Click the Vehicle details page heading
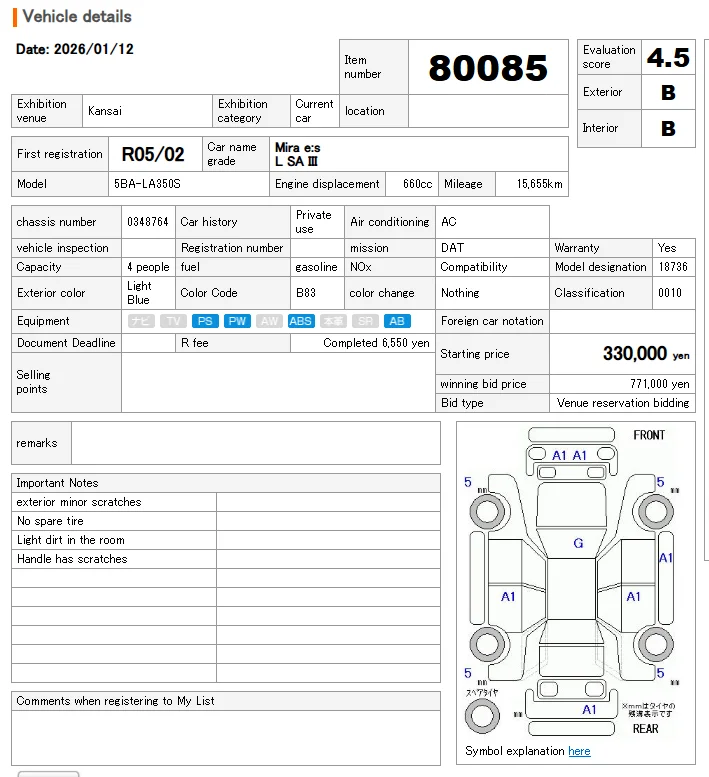The width and height of the screenshot is (709, 777). [x=77, y=17]
